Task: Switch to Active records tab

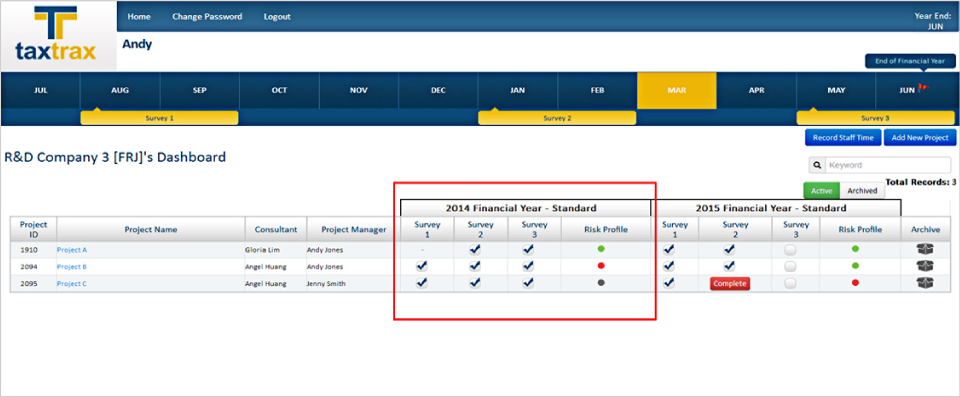Action: [x=822, y=191]
